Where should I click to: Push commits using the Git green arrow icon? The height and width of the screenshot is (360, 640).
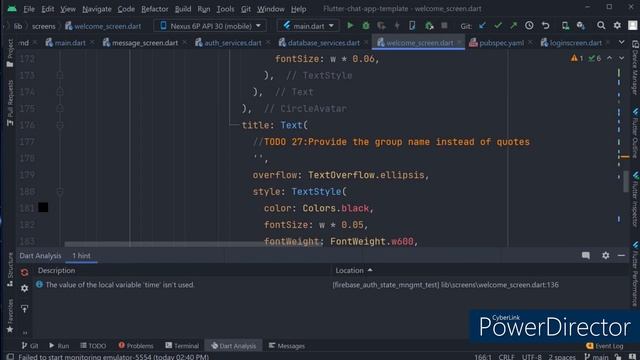pos(513,26)
